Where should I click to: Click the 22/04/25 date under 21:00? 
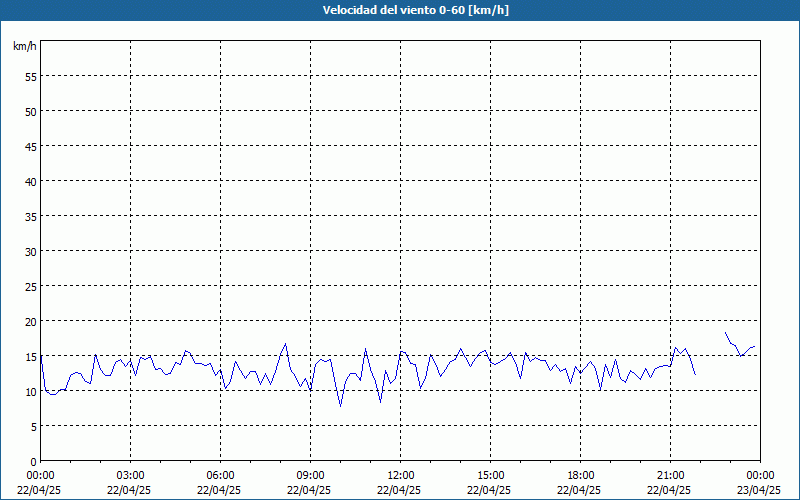[x=669, y=490]
